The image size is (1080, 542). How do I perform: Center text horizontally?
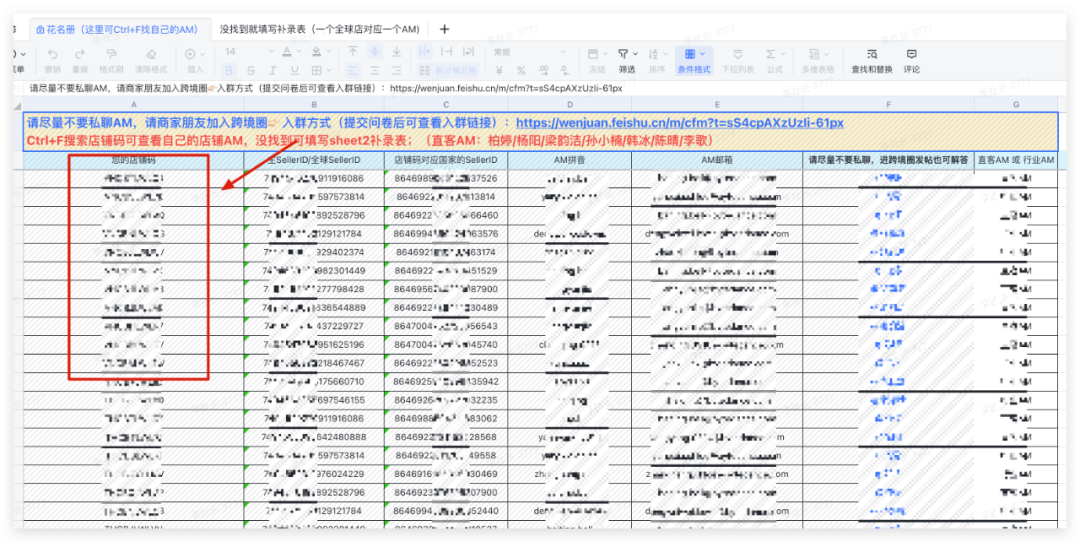click(375, 70)
